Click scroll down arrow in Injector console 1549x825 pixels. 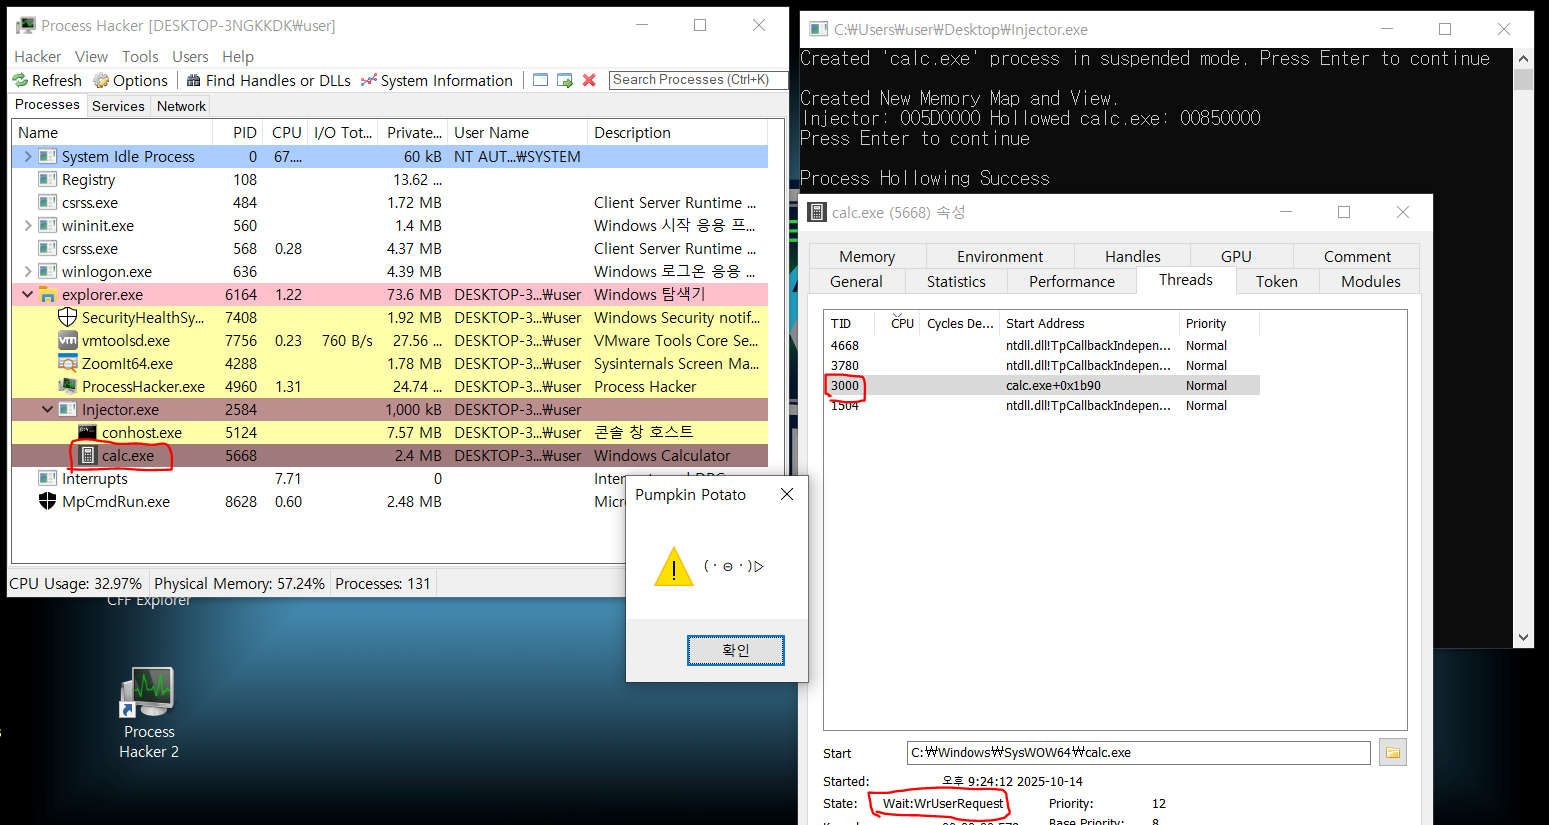tap(1523, 637)
